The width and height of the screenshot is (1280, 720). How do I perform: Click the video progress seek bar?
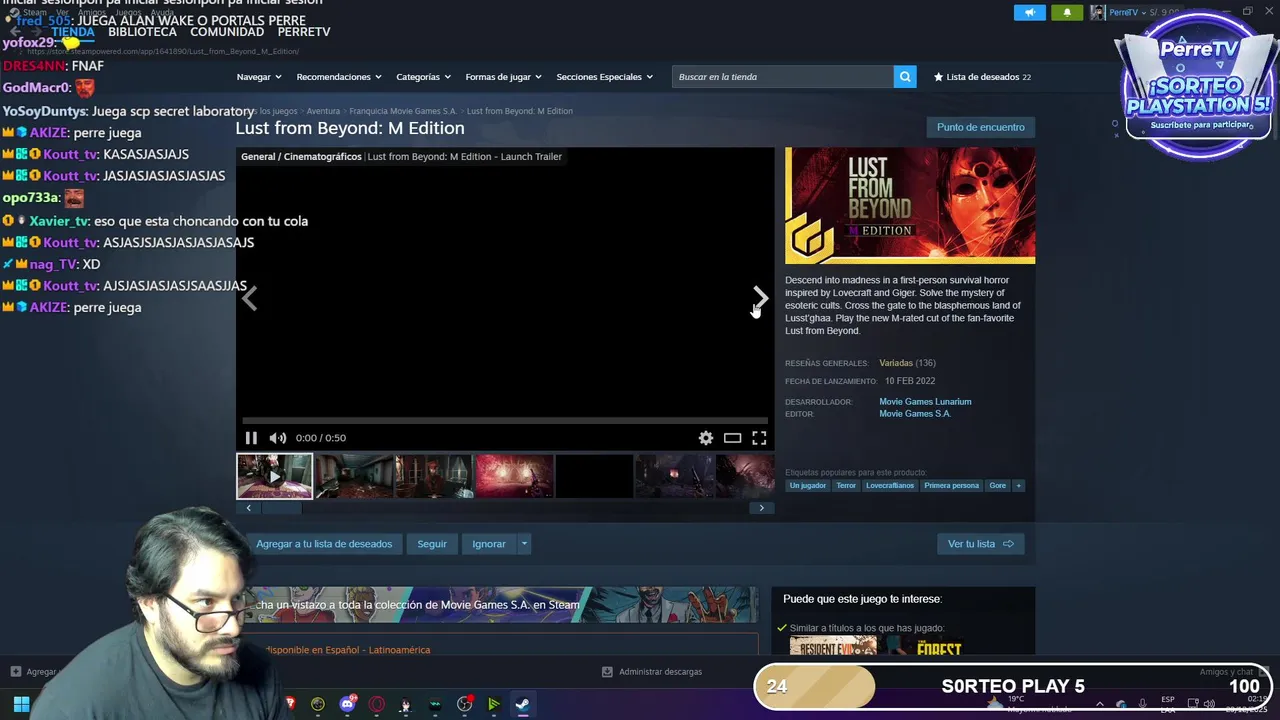(505, 421)
